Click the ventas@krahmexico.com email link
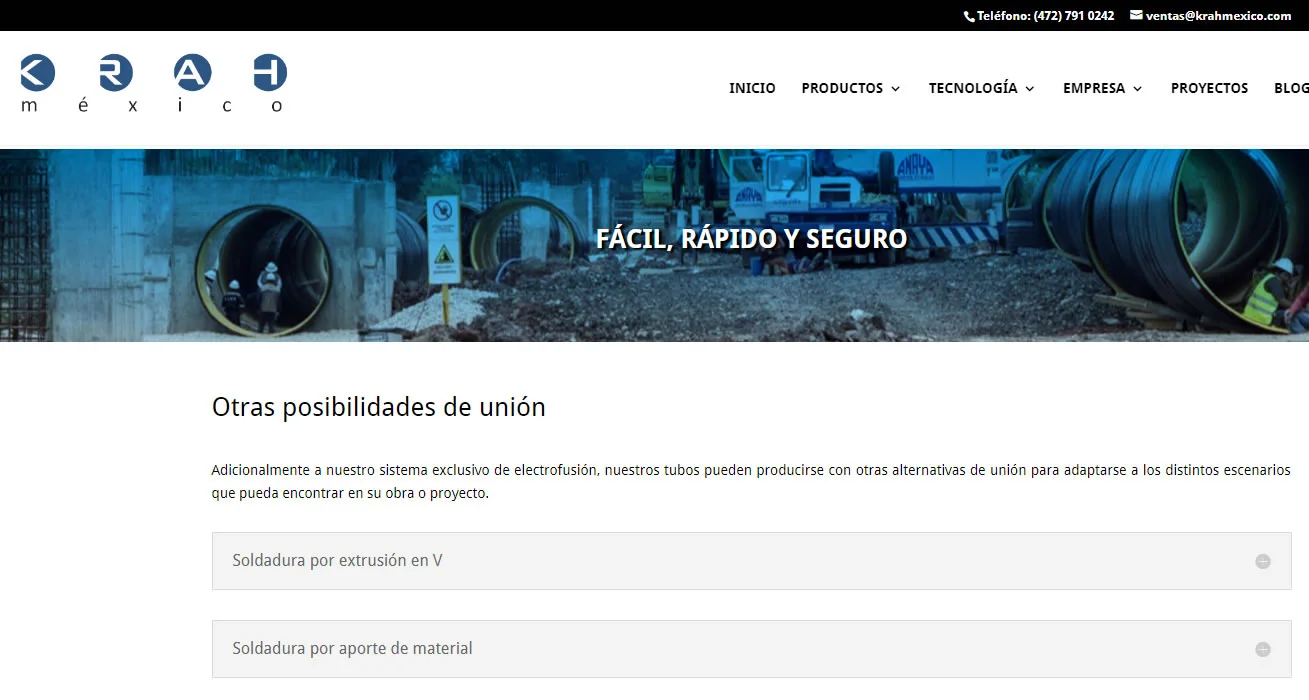Screen dimensions: 1309x700 tap(1218, 16)
